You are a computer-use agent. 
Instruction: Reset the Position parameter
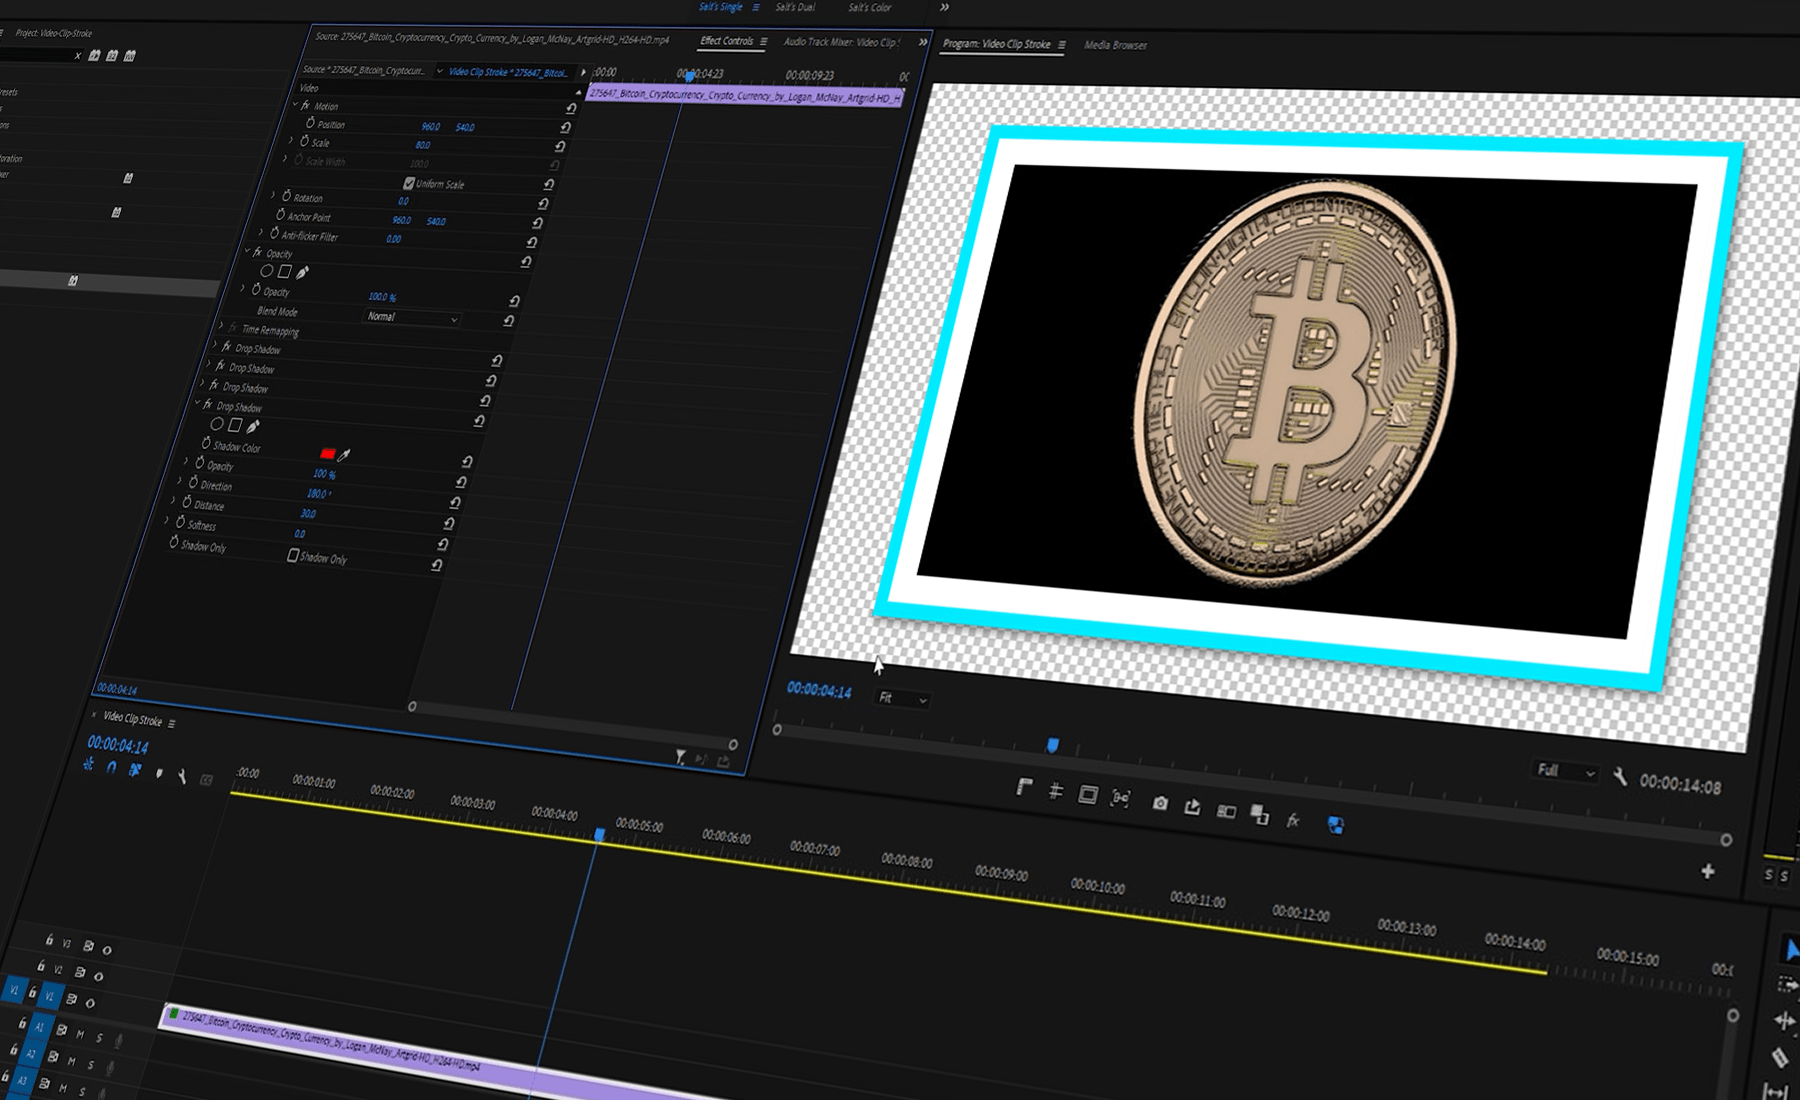point(565,127)
